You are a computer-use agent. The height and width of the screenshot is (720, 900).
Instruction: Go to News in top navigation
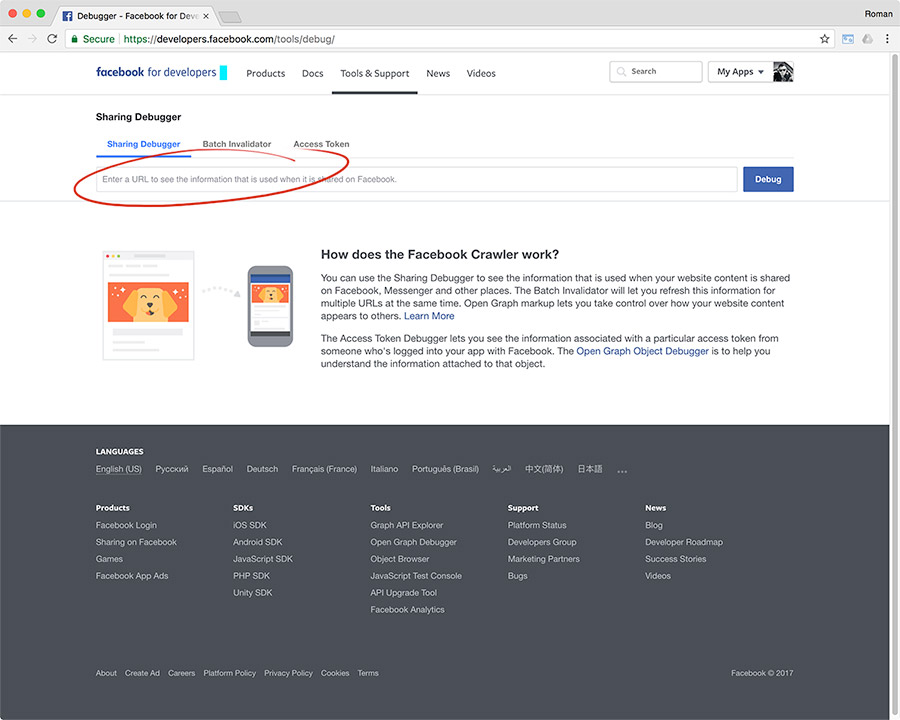pyautogui.click(x=438, y=73)
